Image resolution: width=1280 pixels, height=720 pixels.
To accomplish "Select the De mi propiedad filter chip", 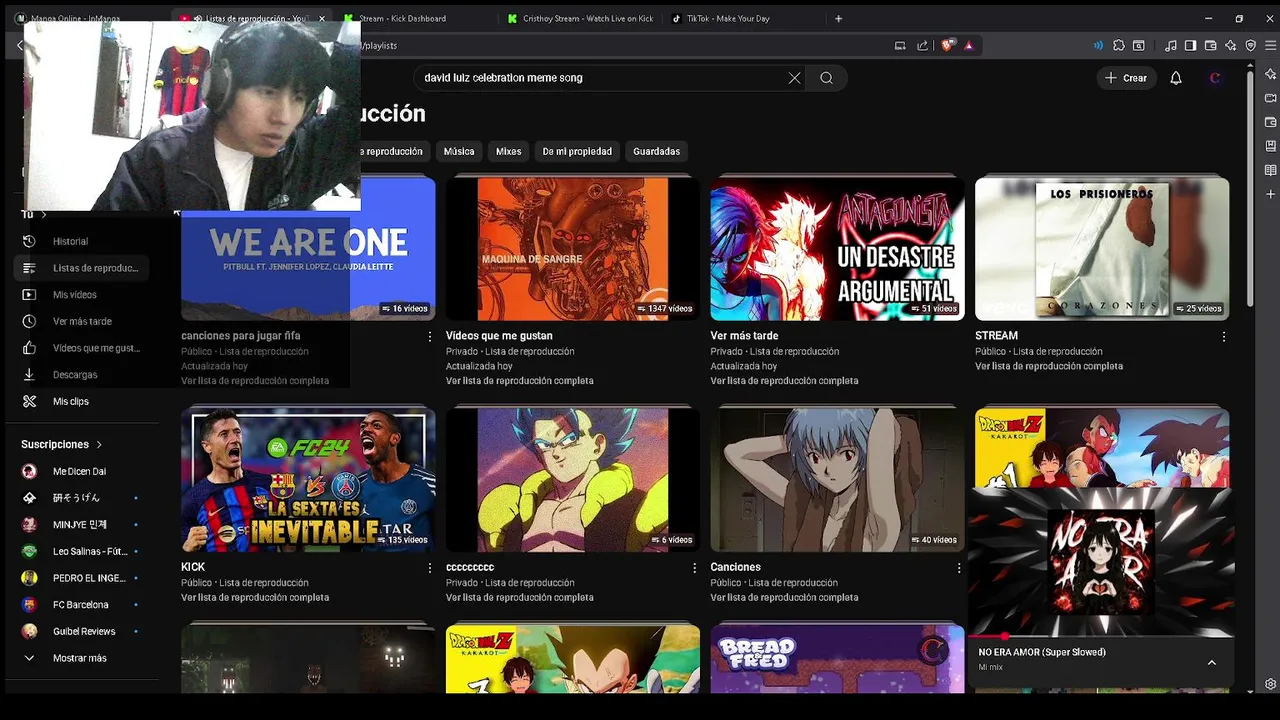I will click(x=577, y=151).
